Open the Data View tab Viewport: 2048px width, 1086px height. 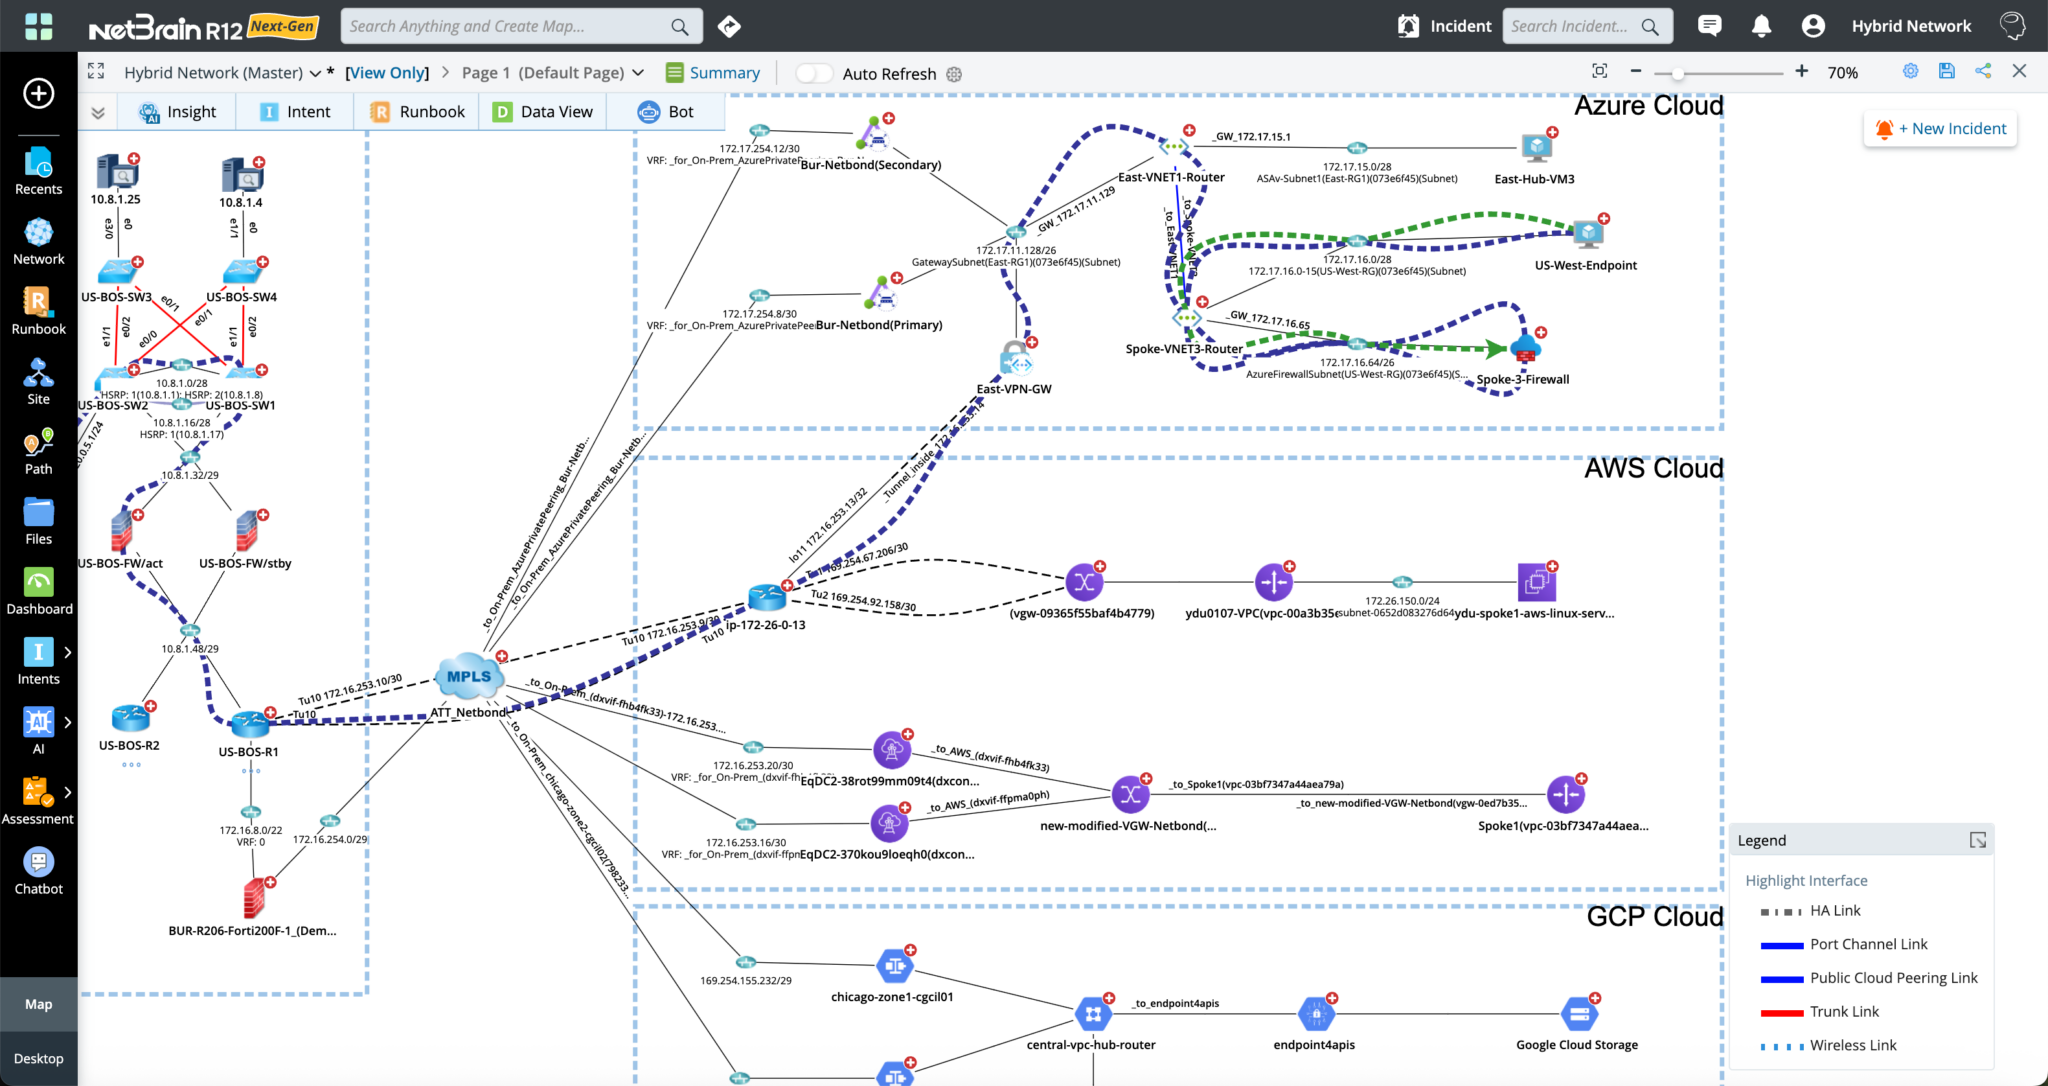coord(543,112)
